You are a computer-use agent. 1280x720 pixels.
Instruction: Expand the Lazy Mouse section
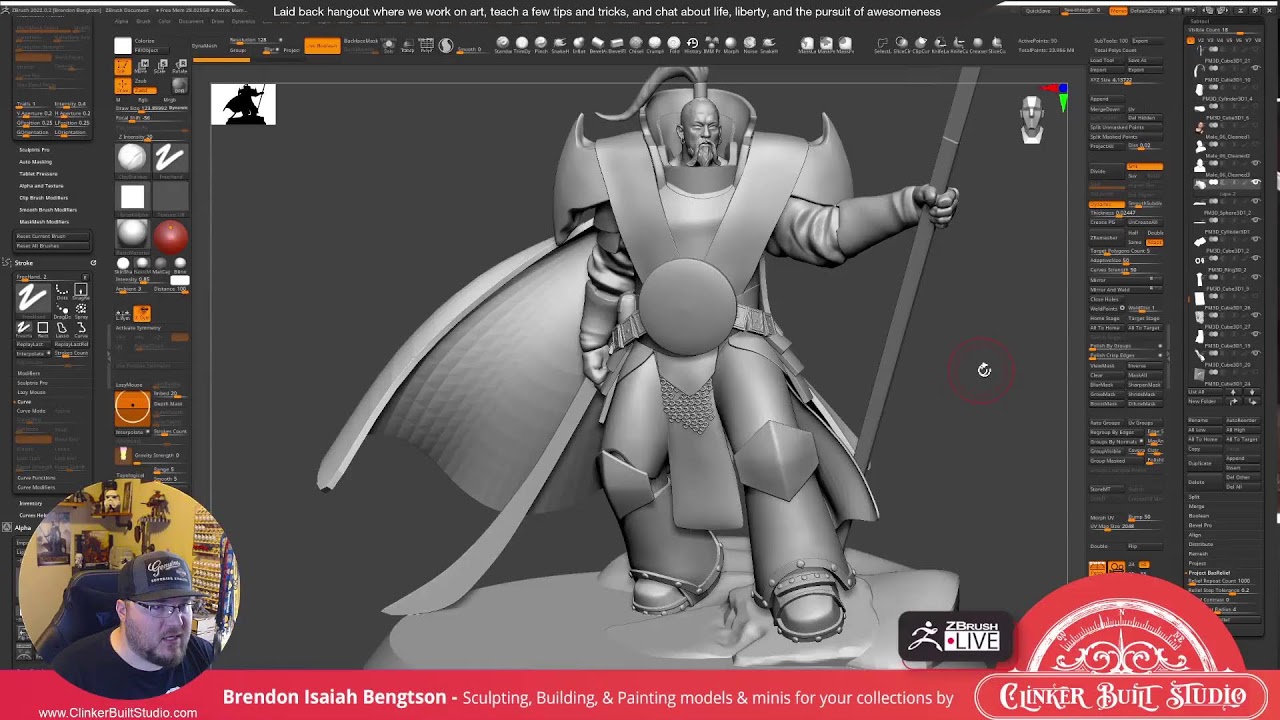31,392
